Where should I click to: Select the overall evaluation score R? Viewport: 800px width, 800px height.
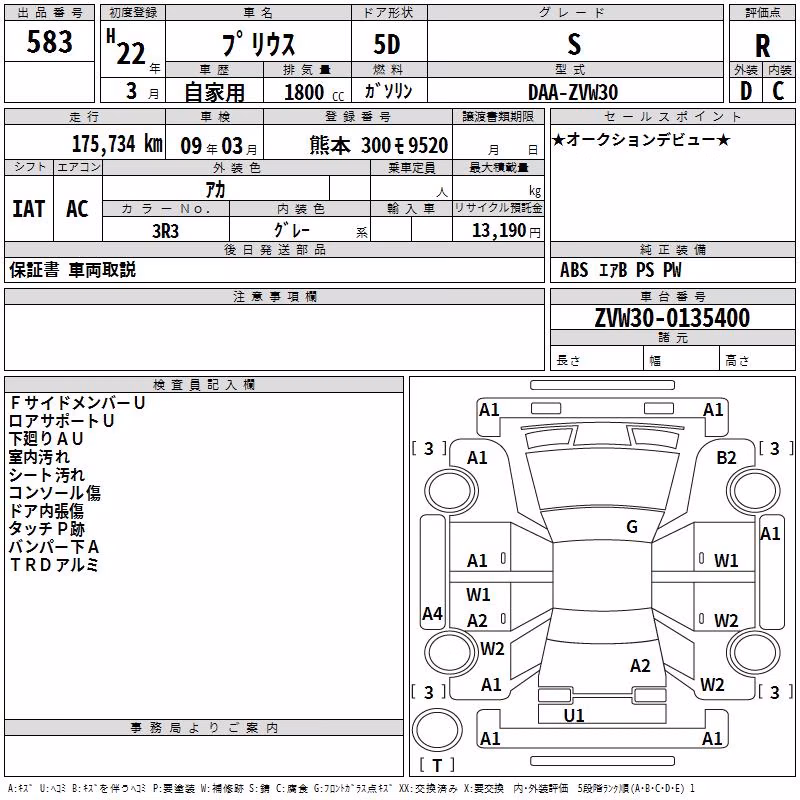(762, 46)
